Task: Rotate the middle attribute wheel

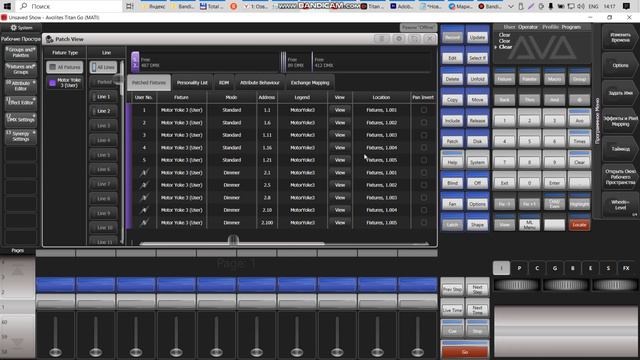Action: (x=566, y=285)
